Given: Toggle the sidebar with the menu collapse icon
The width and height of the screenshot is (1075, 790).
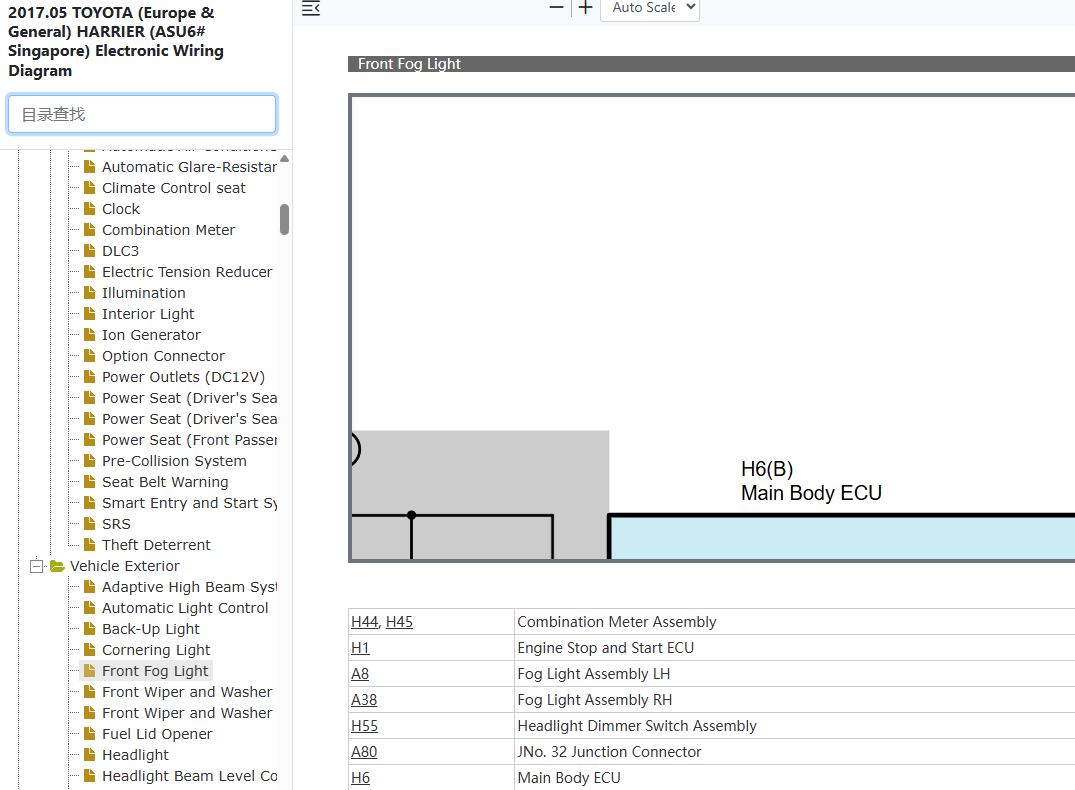Looking at the screenshot, I should [x=311, y=8].
